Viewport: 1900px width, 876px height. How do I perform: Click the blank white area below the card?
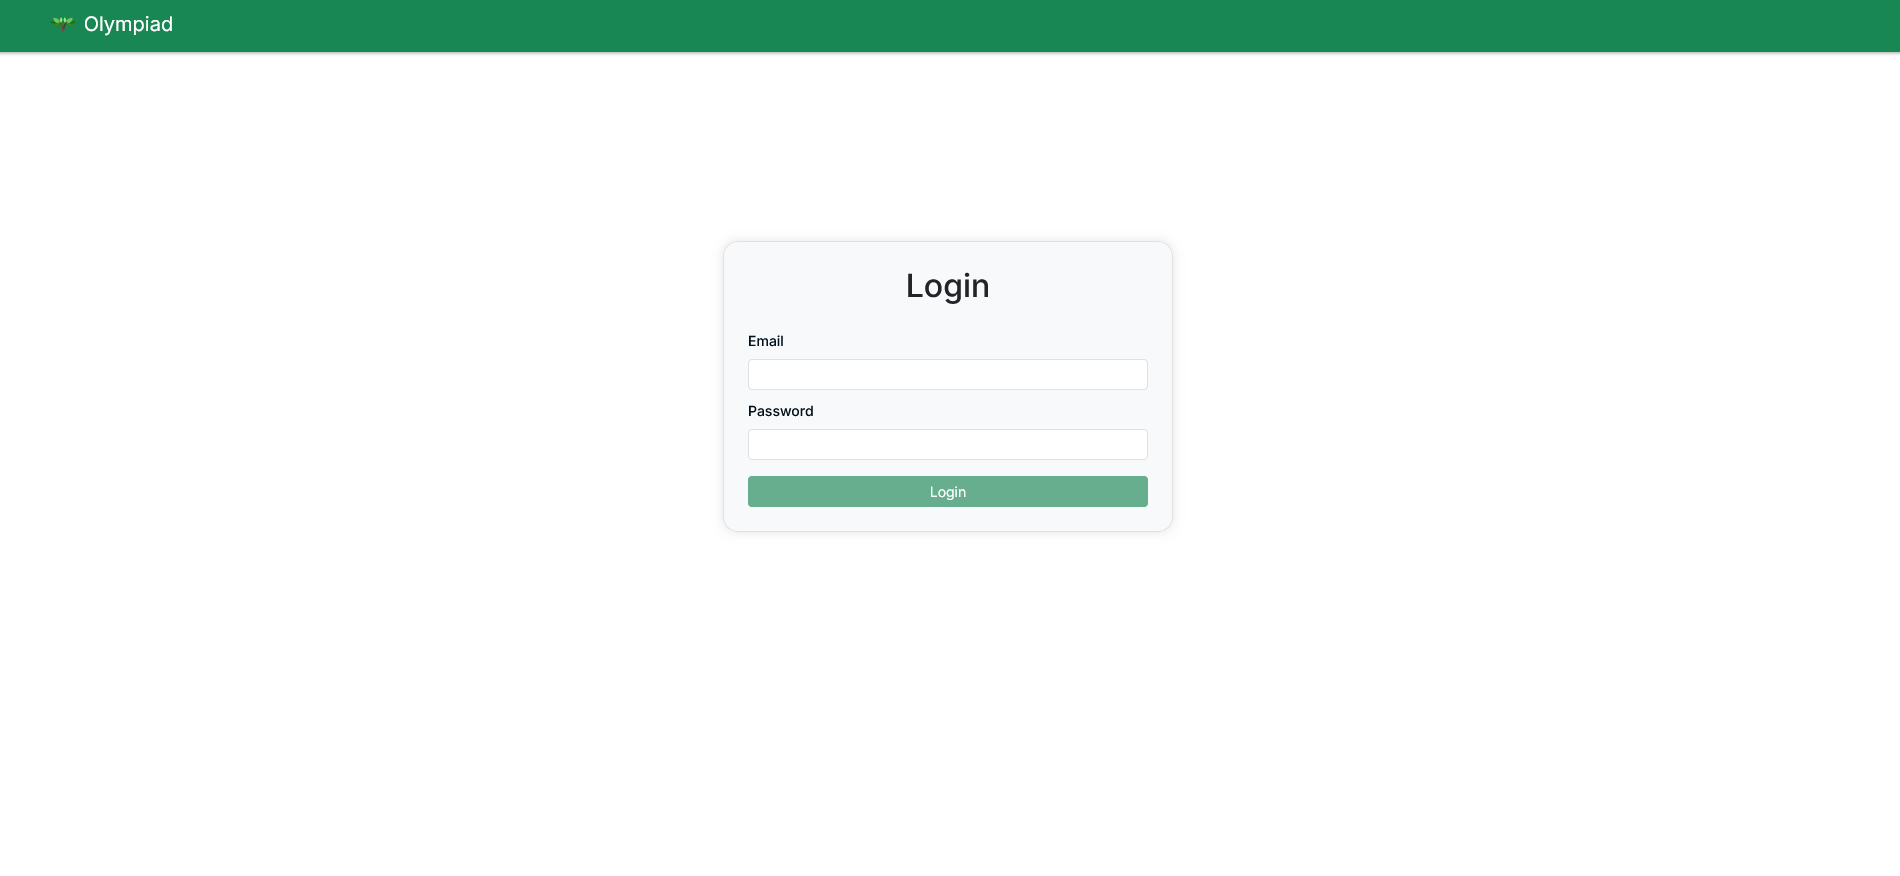(948, 700)
